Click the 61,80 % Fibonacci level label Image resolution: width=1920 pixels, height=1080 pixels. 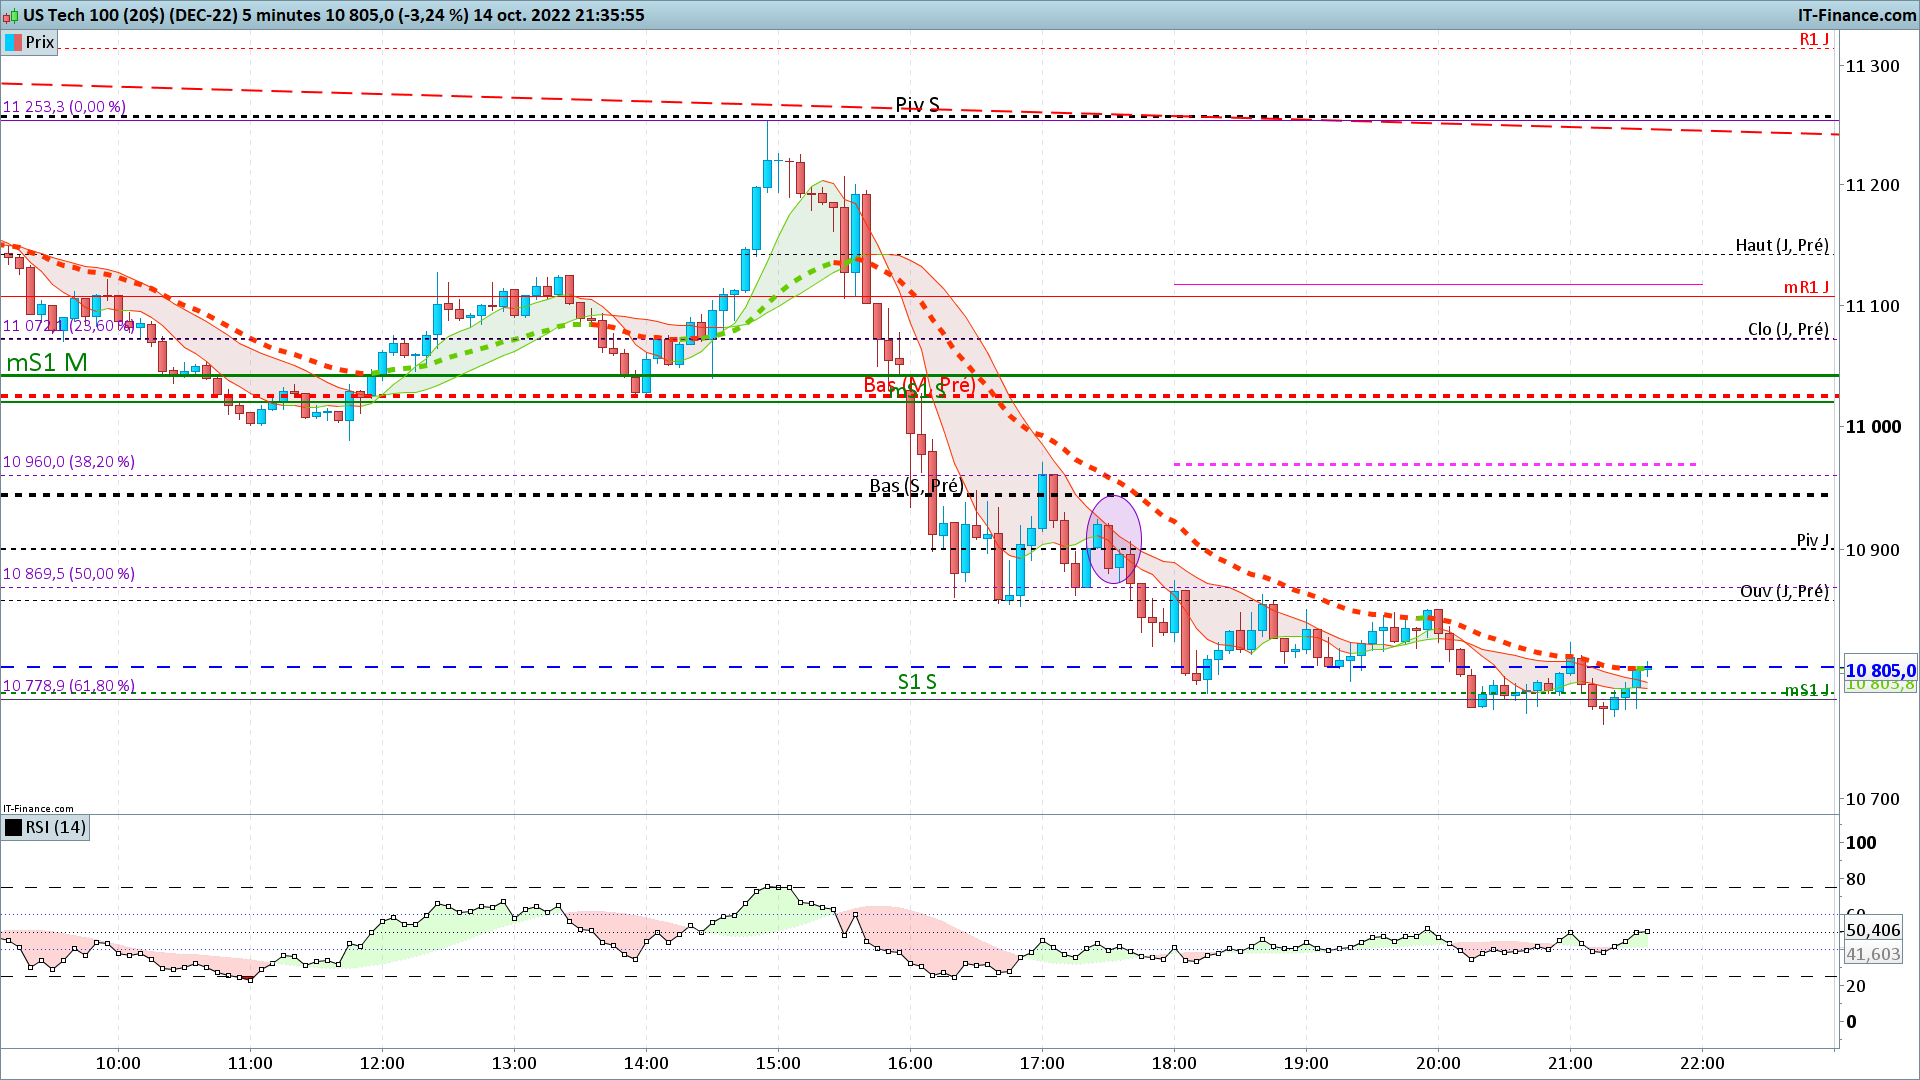(68, 686)
